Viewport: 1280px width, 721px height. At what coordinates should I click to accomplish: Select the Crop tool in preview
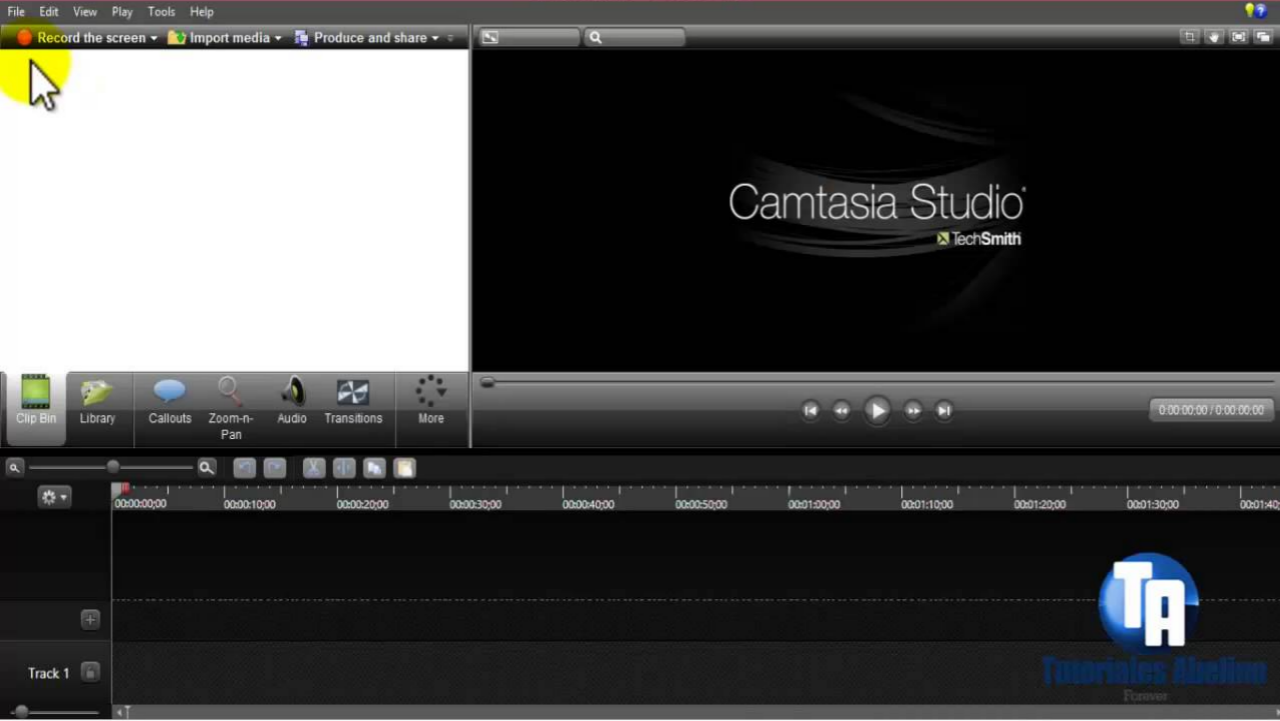pyautogui.click(x=1189, y=37)
